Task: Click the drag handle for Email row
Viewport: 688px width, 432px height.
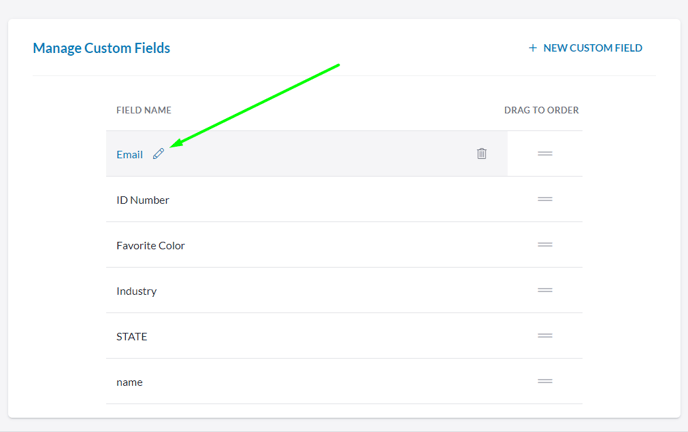Action: (x=545, y=154)
